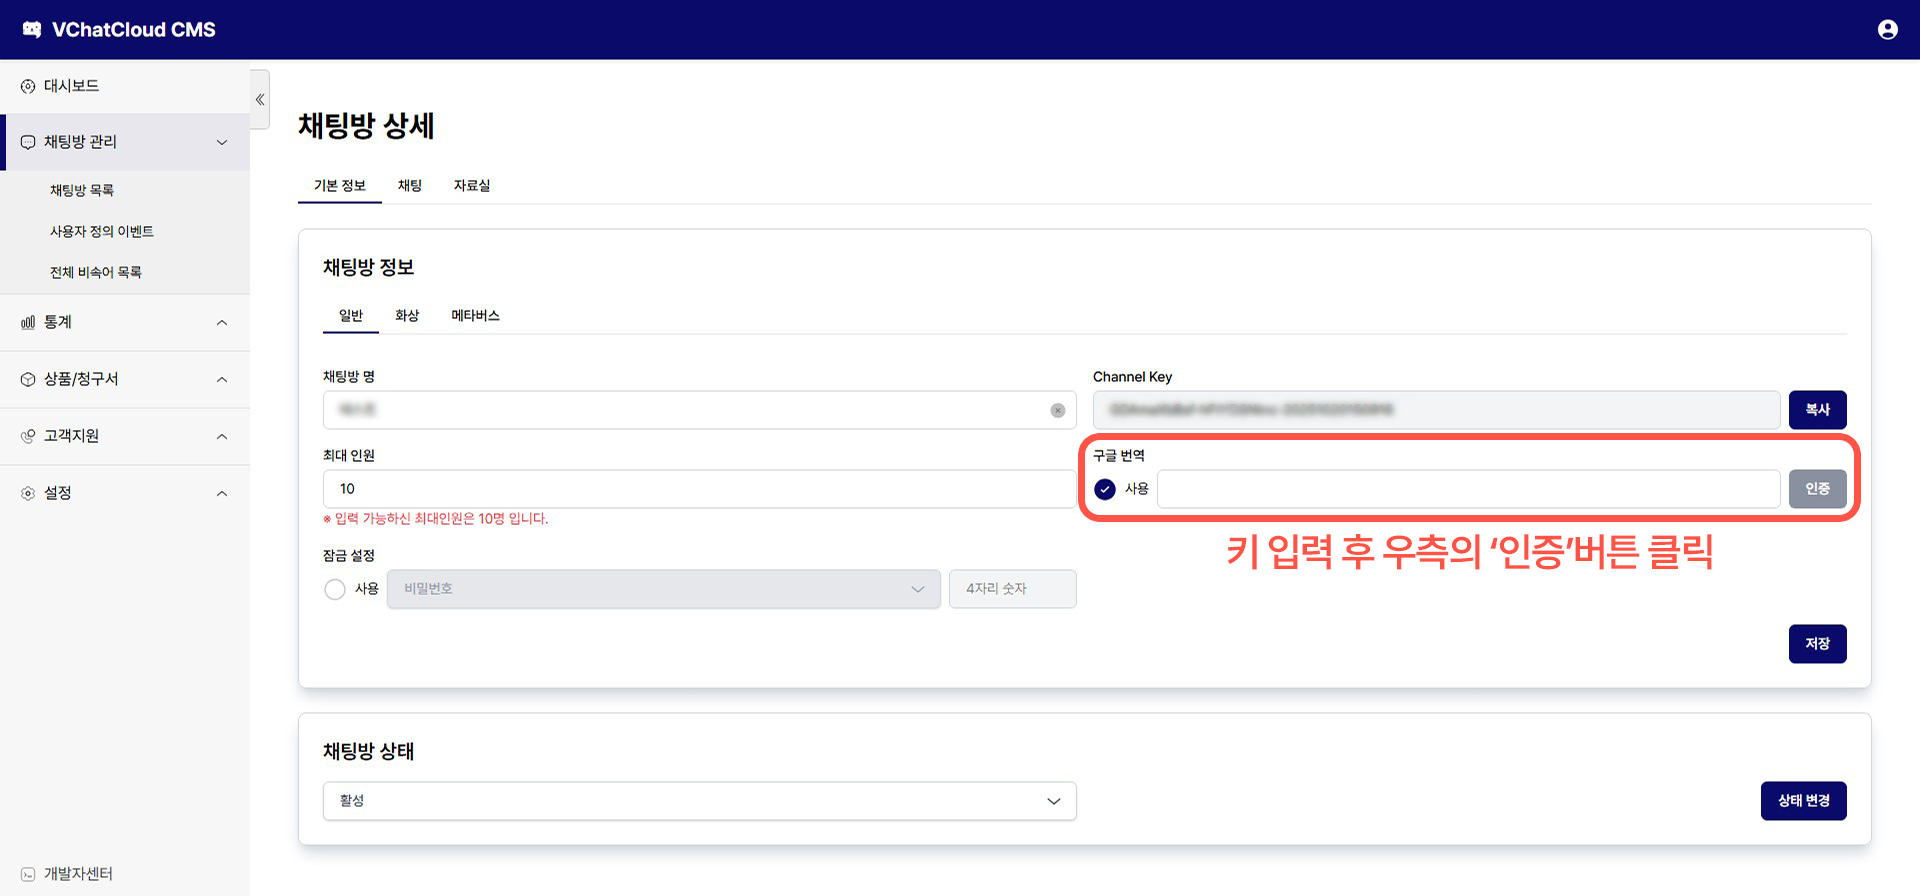Image resolution: width=1920 pixels, height=896 pixels.
Task: Collapse the sidebar with the double-arrow icon
Action: [x=260, y=99]
